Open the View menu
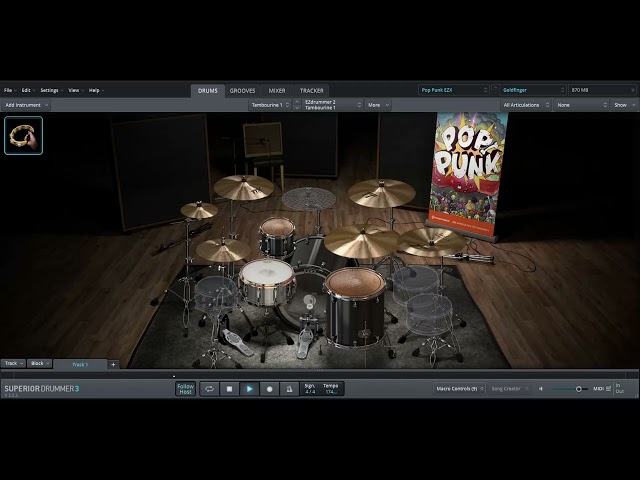The image size is (640, 480). 76,90
